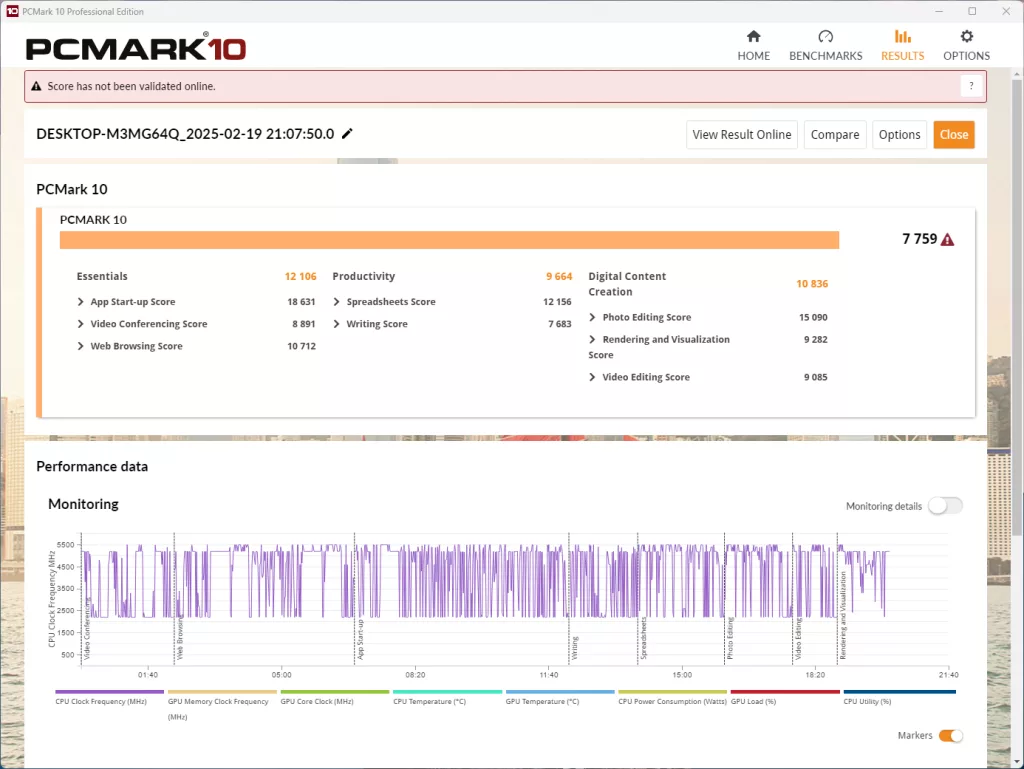Click the Web Browsing marker on chart
Image resolution: width=1024 pixels, height=769 pixels.
pyautogui.click(x=180, y=638)
